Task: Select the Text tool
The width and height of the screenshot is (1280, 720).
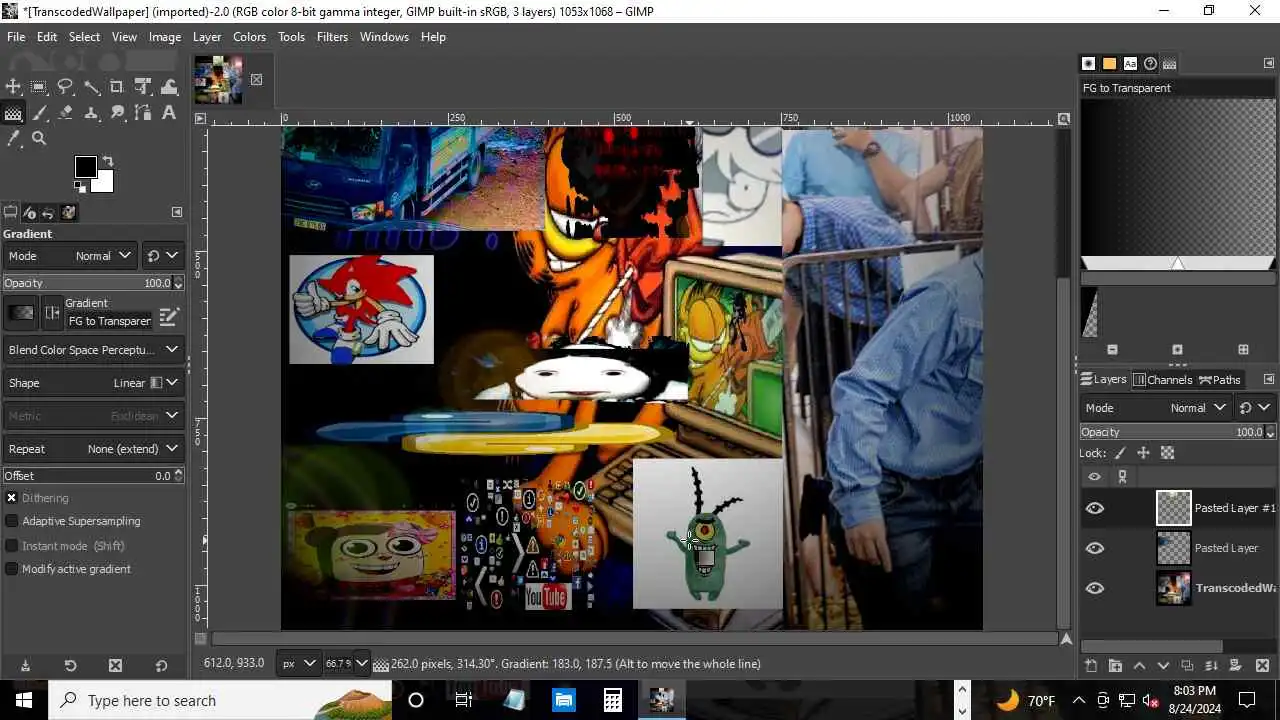Action: [x=169, y=113]
